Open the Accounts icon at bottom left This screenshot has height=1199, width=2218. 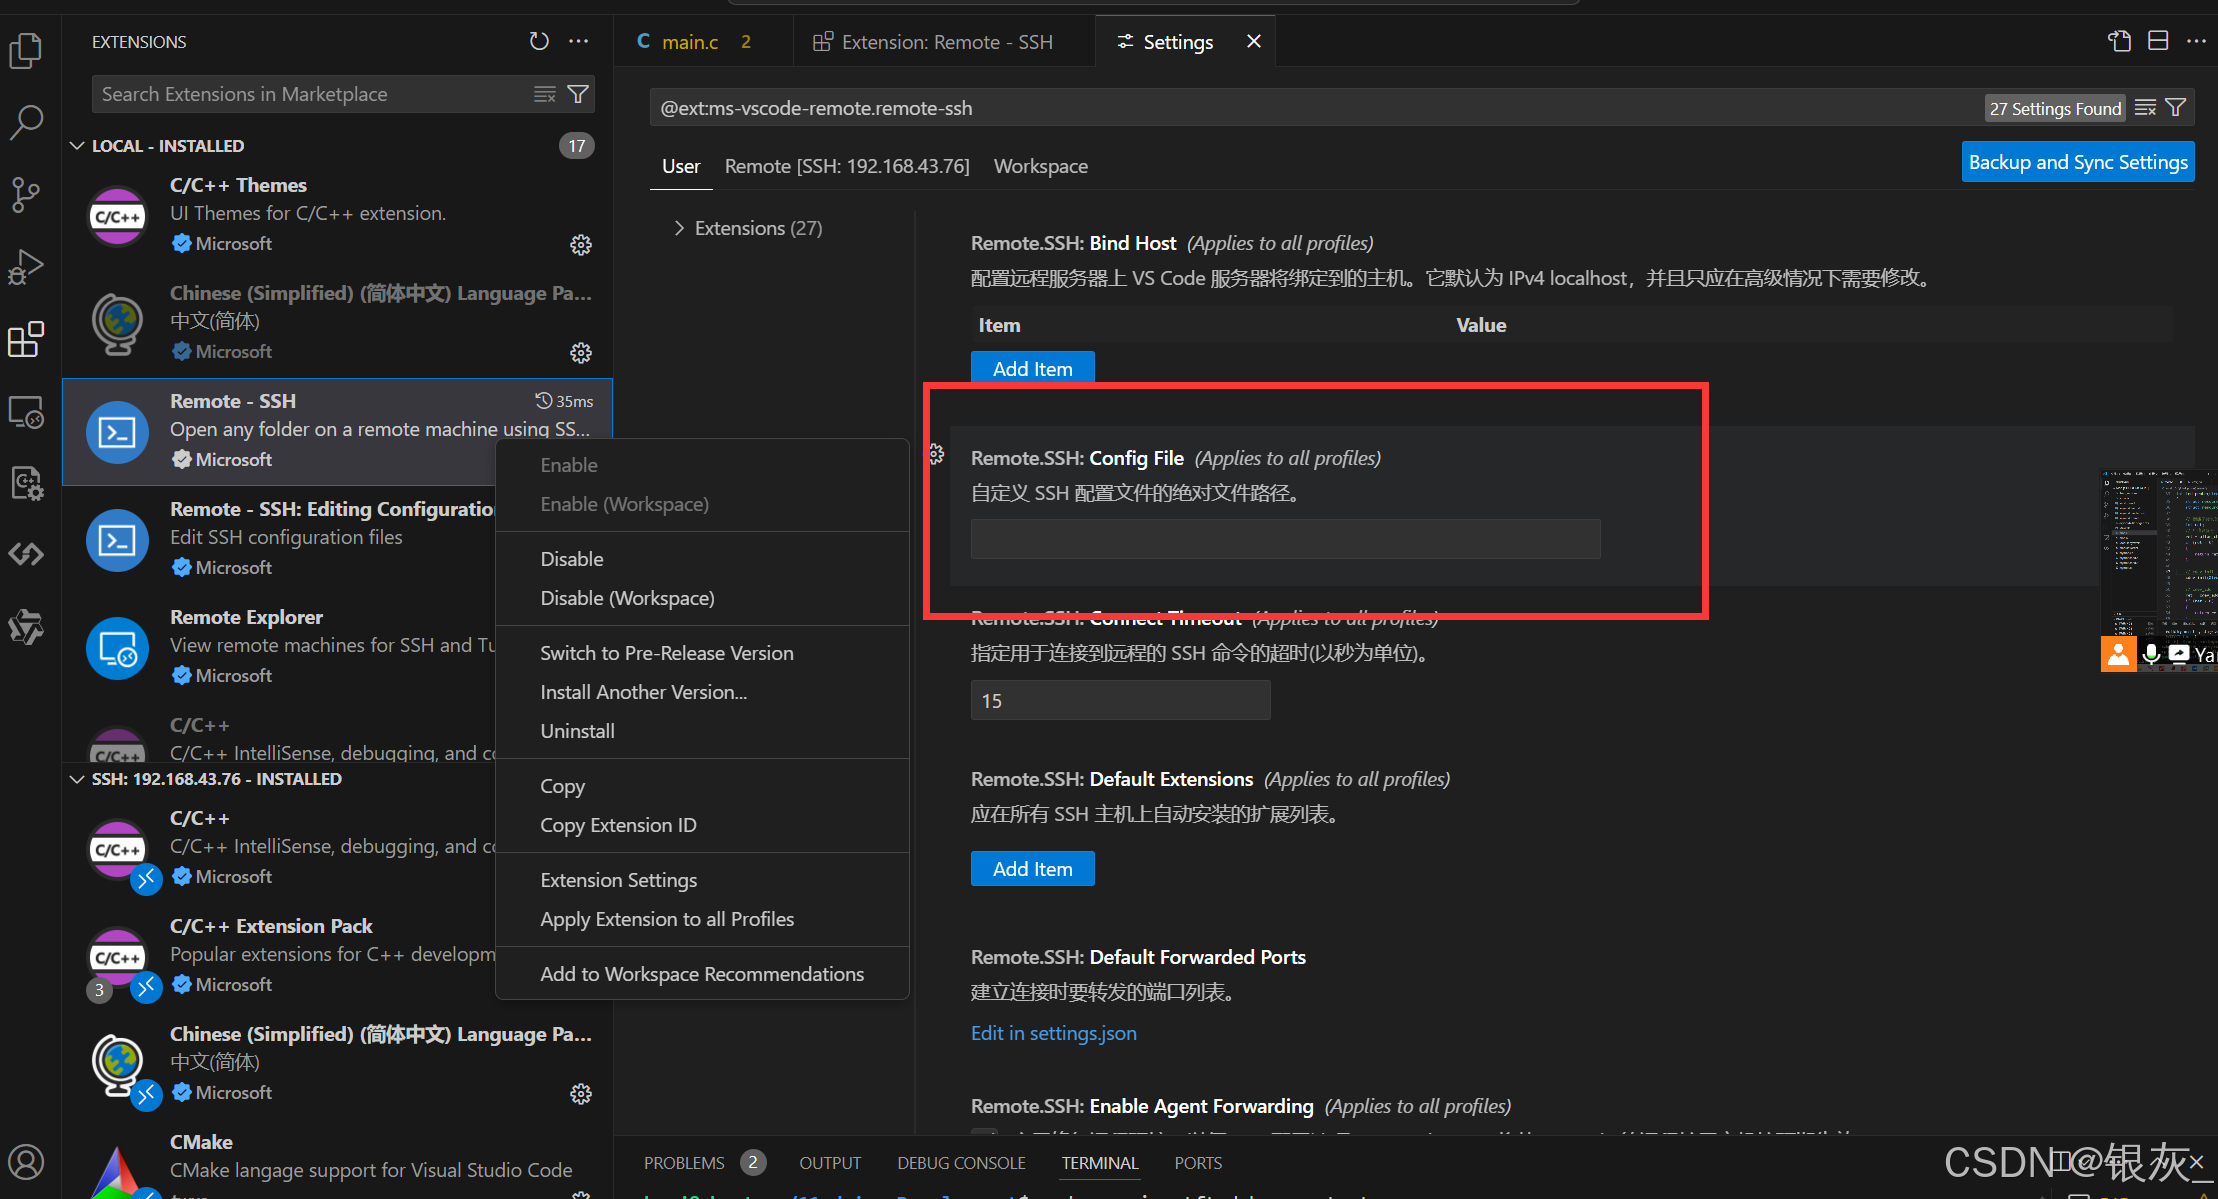click(26, 1162)
